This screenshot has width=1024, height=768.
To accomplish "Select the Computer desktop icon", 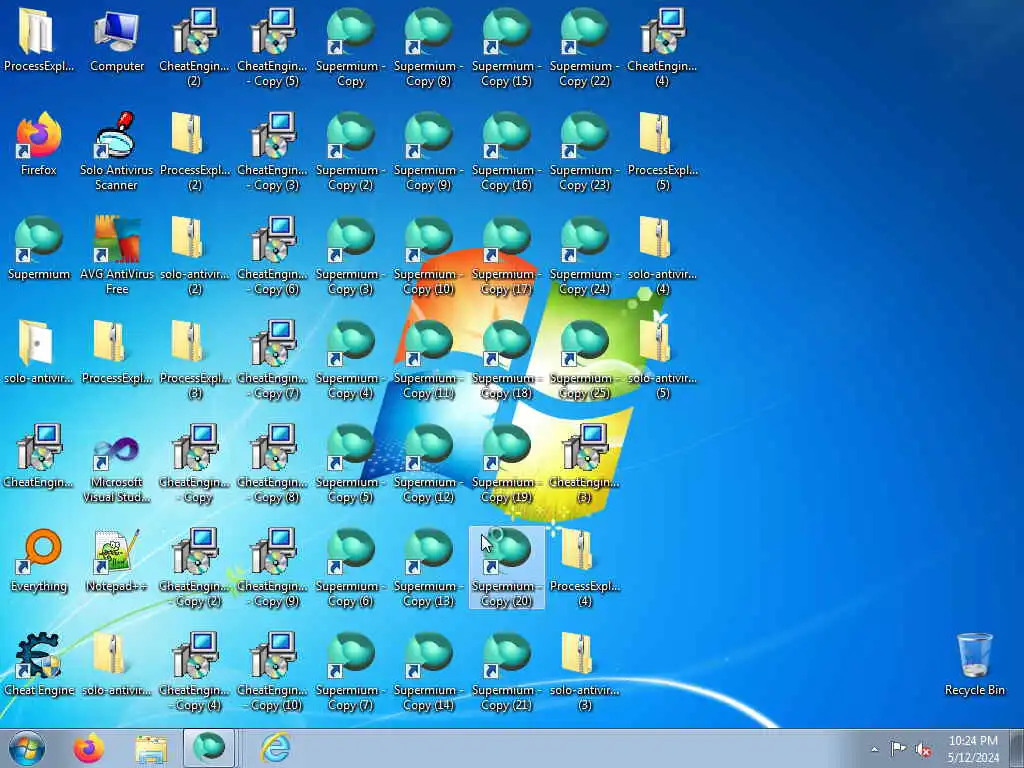I will [117, 40].
